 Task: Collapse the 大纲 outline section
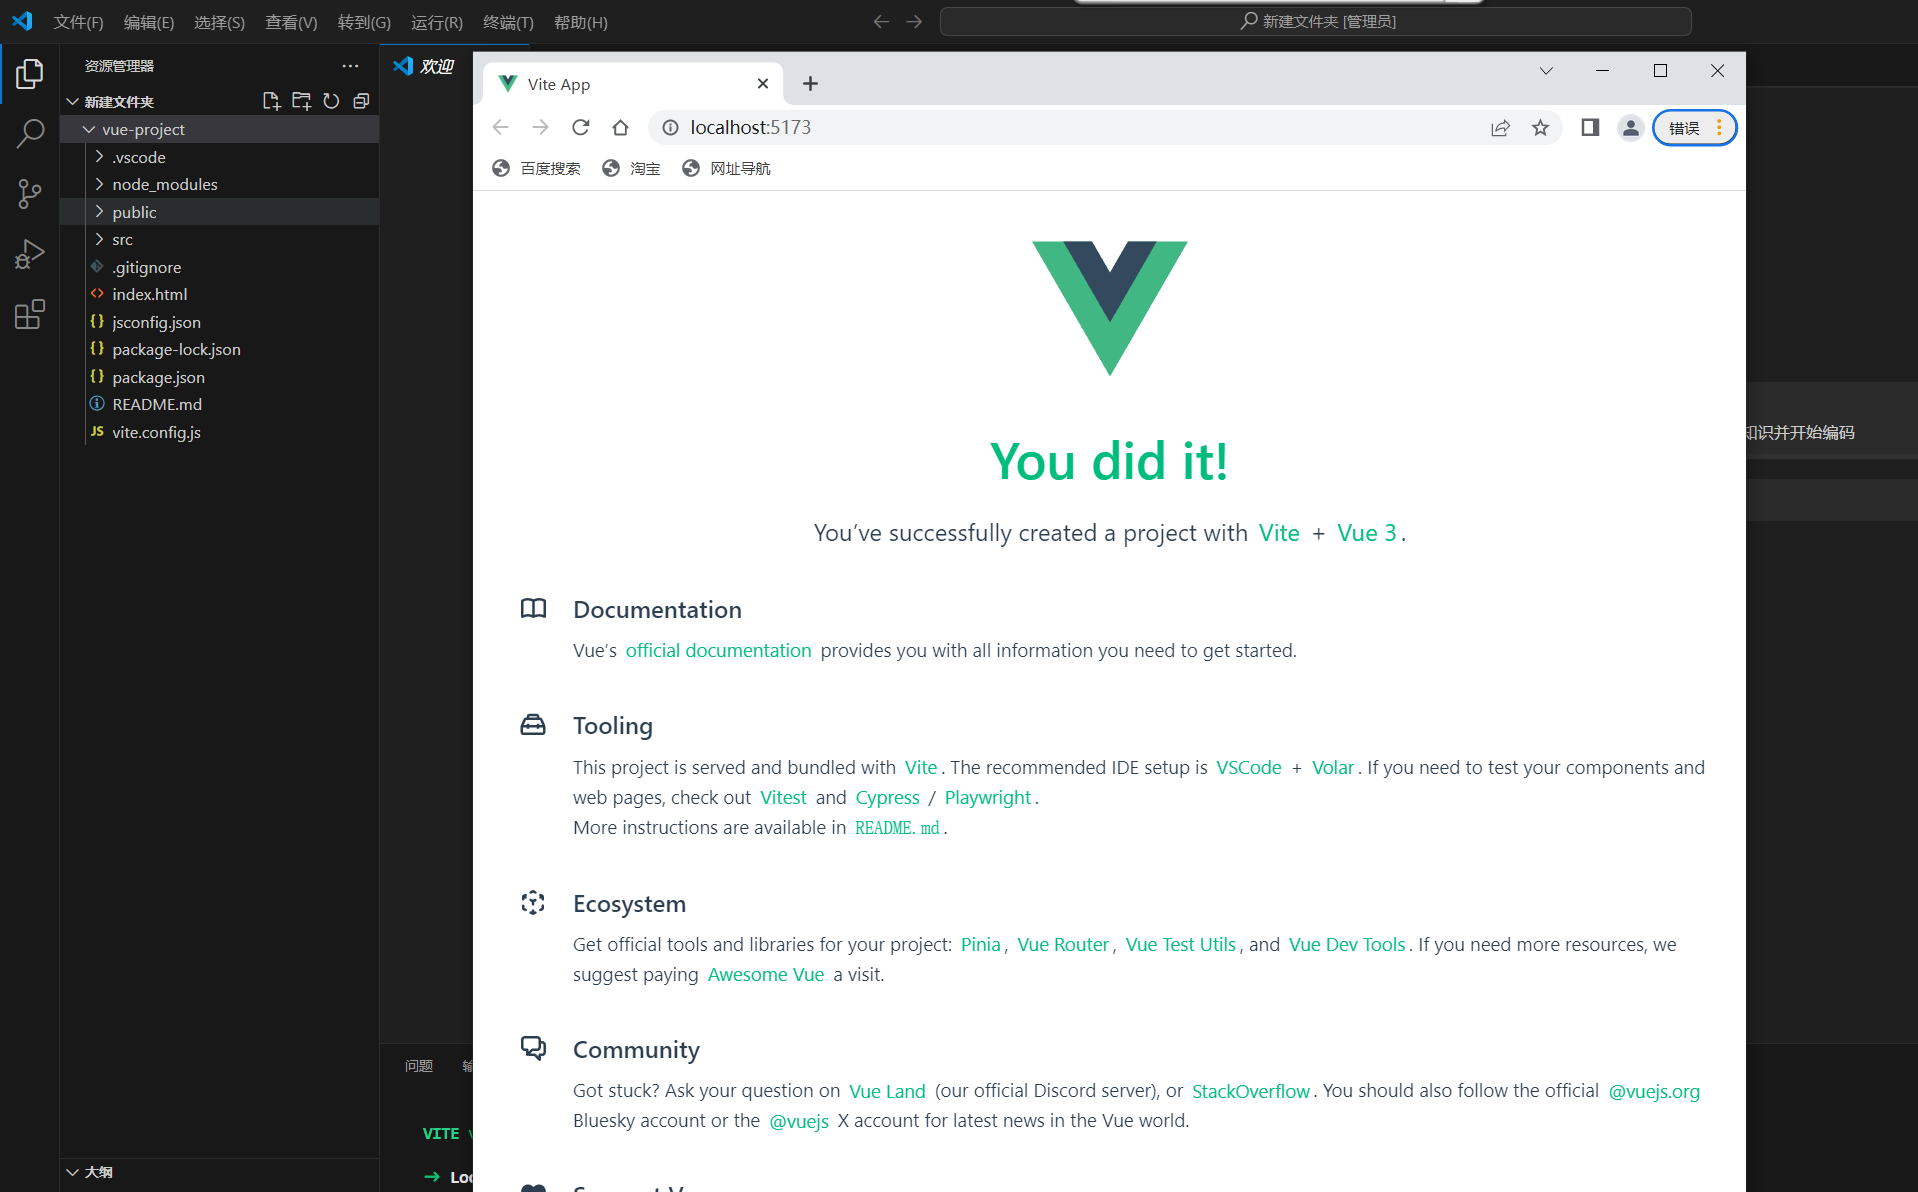(72, 1172)
